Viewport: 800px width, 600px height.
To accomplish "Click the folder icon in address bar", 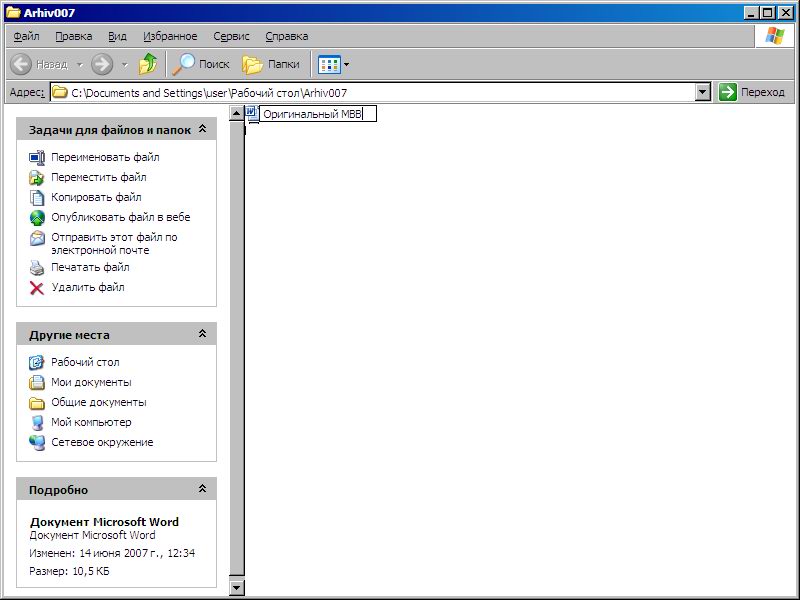I will tap(60, 92).
